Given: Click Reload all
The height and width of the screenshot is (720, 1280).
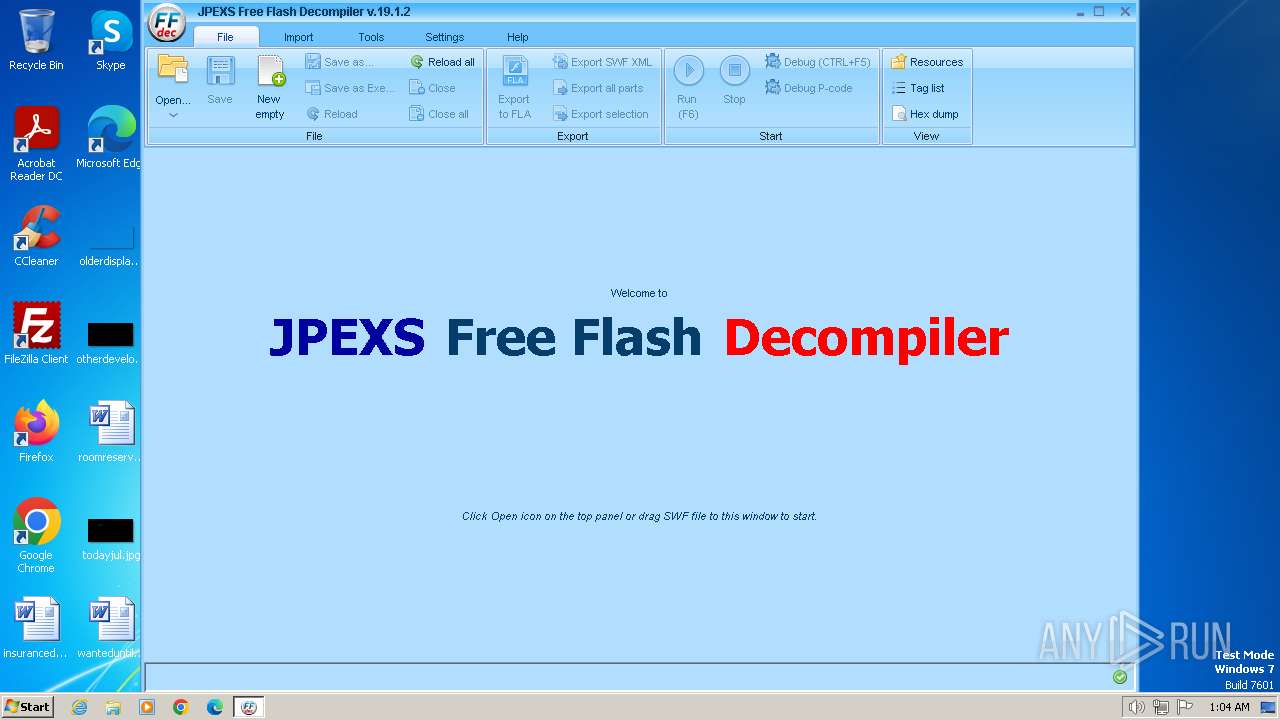Looking at the screenshot, I should 443,62.
